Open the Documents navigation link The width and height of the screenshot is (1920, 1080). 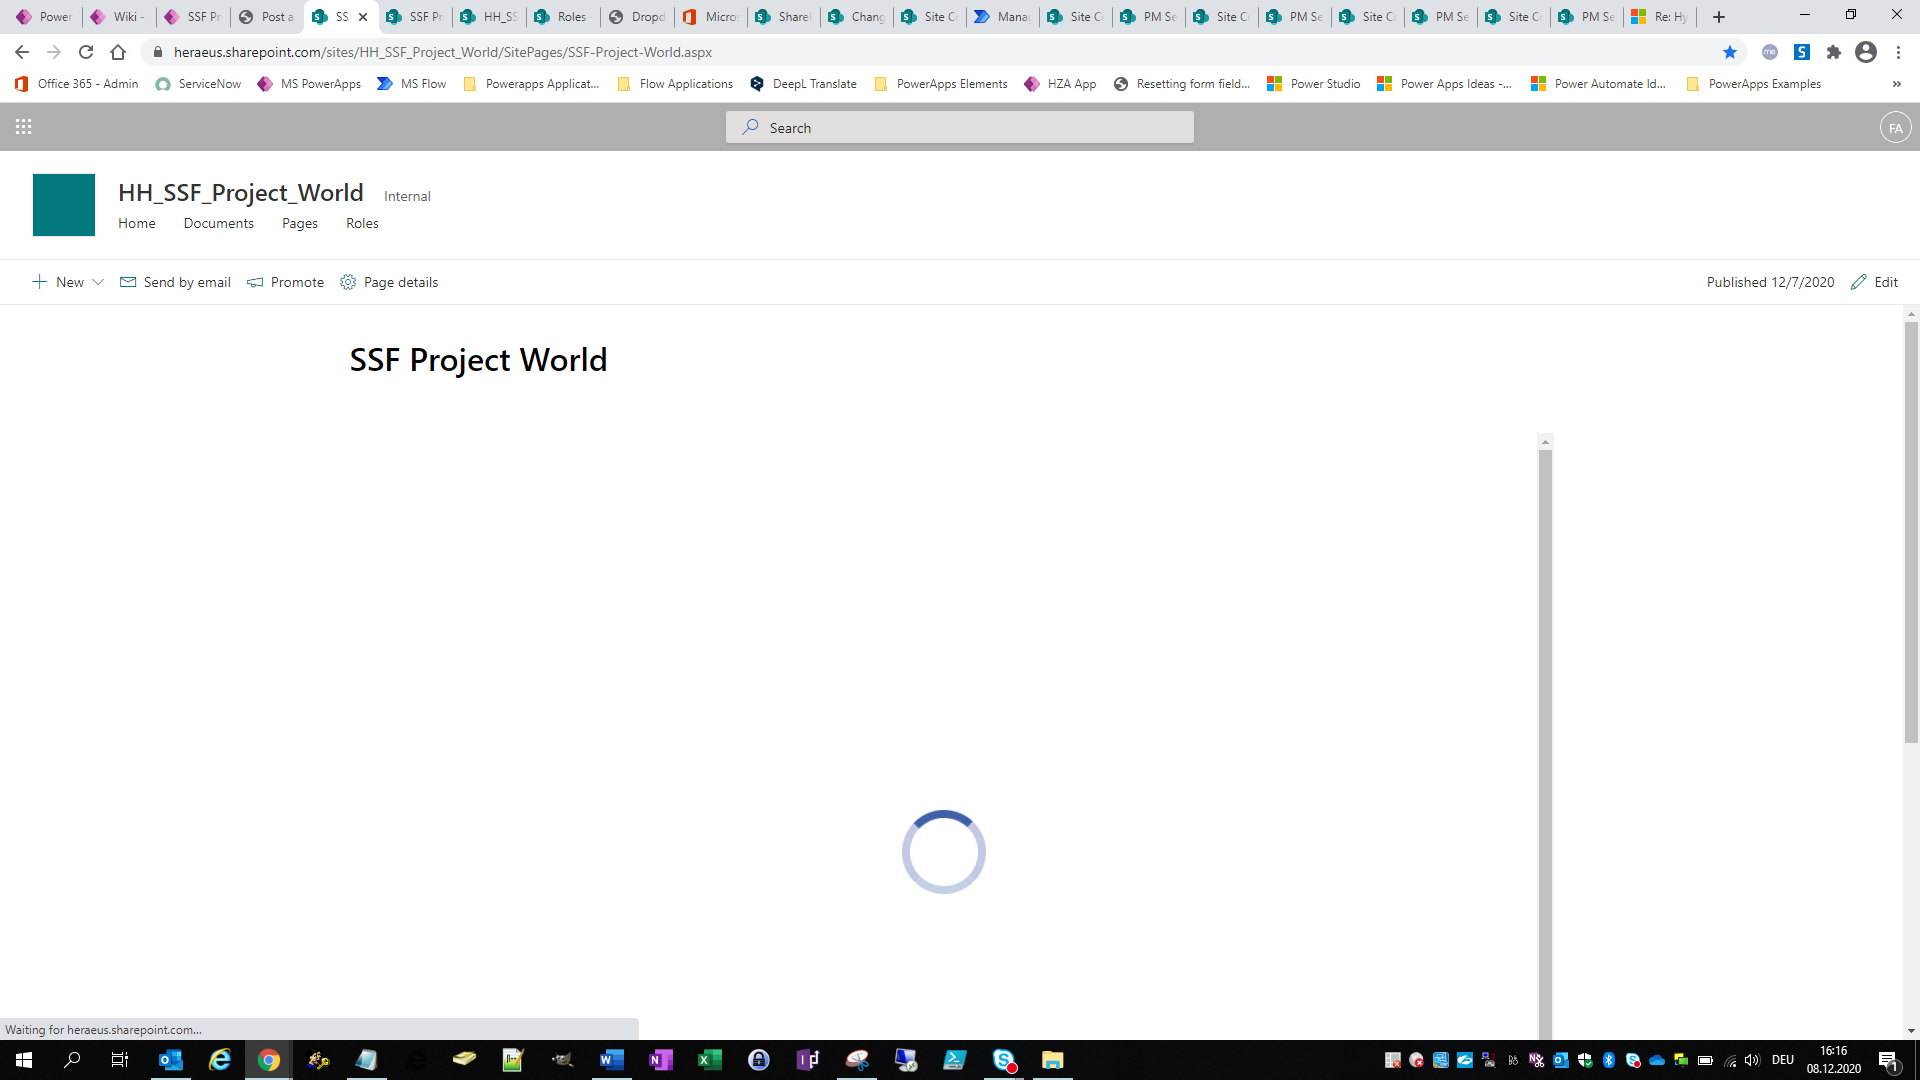(x=219, y=223)
